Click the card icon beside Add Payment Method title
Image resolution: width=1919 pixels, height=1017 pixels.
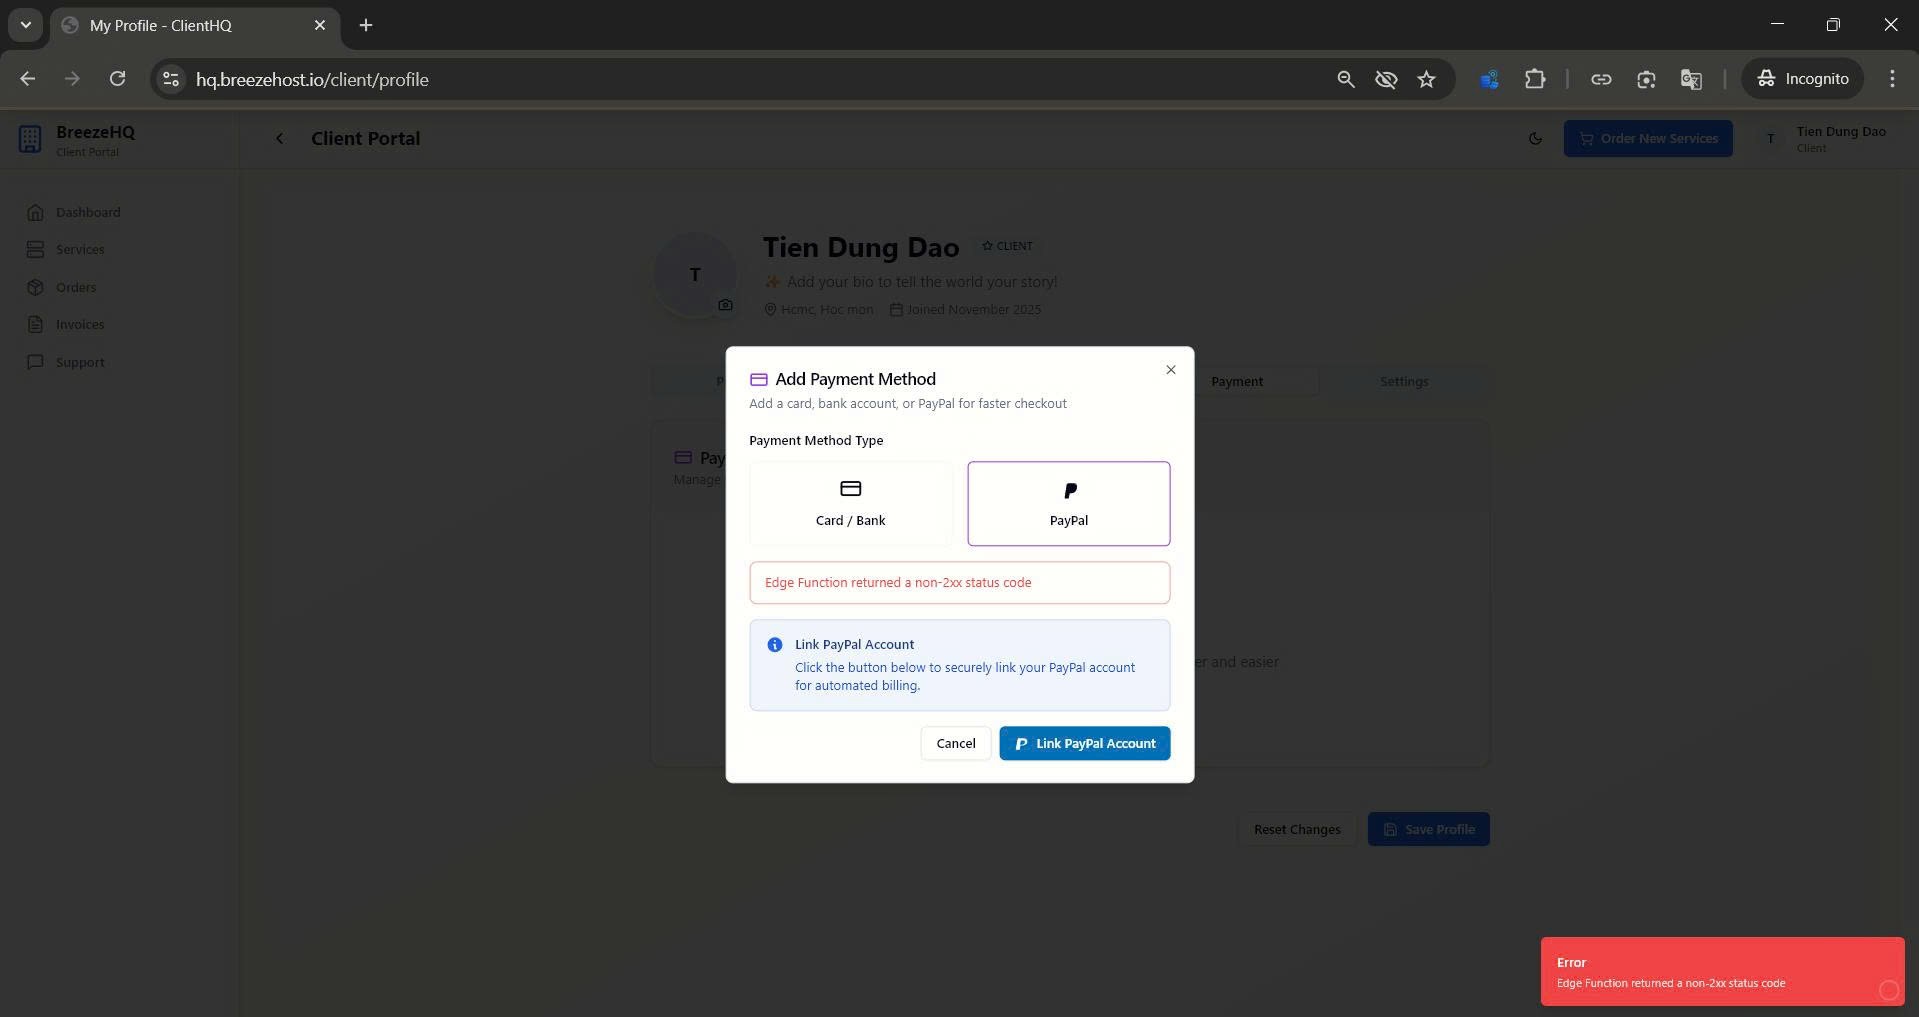(758, 379)
